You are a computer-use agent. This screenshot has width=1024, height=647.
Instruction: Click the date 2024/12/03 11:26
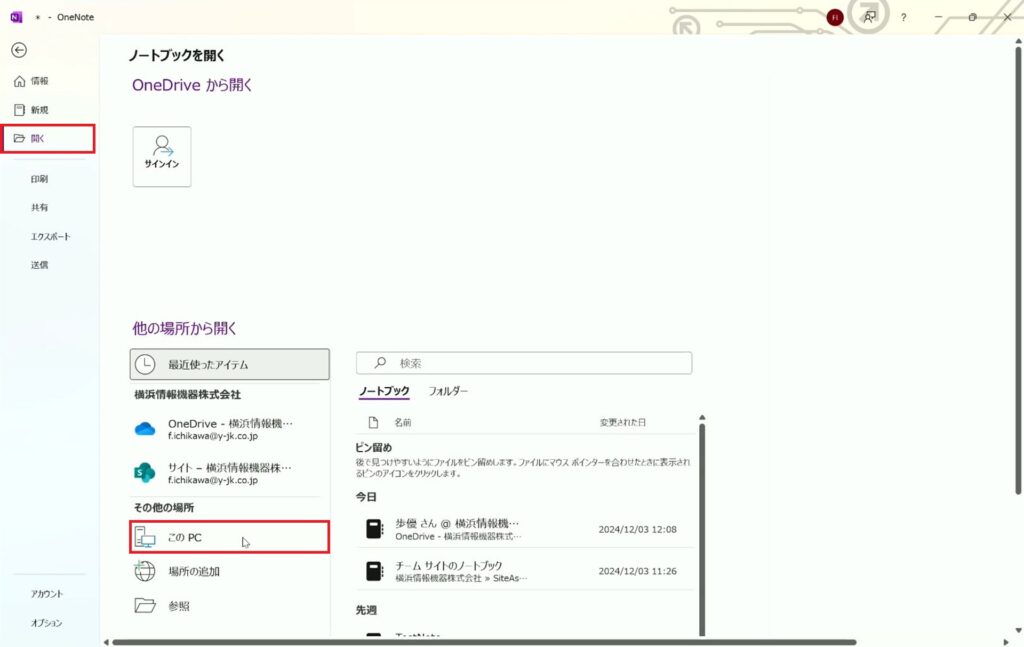(x=637, y=571)
